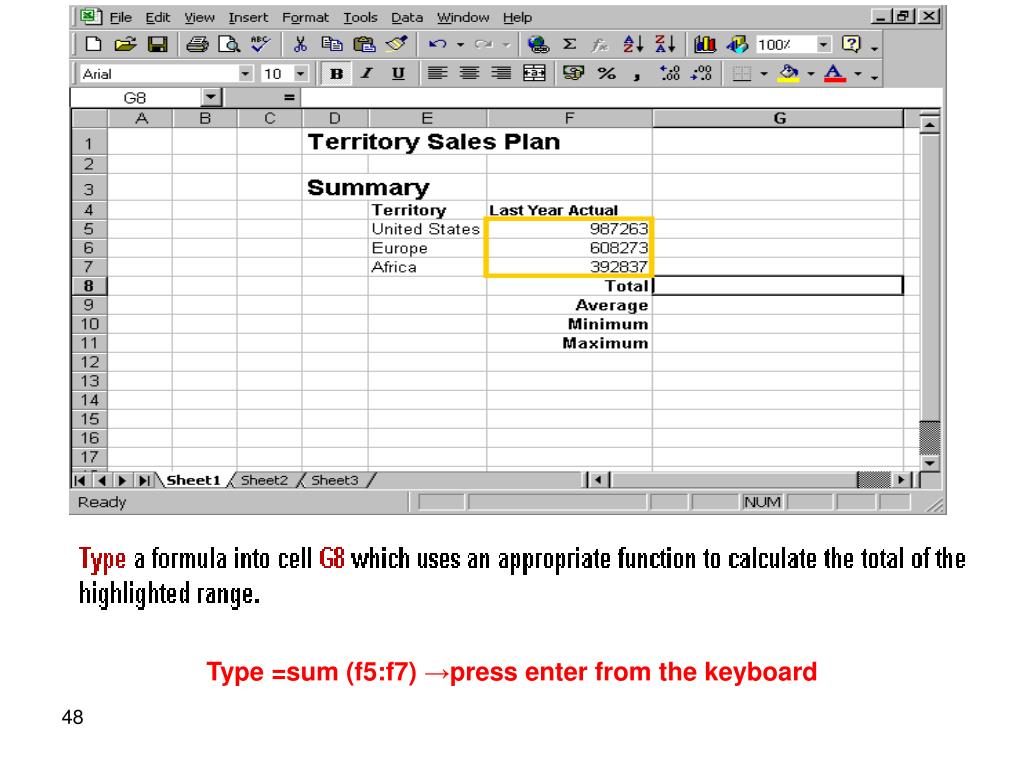The width and height of the screenshot is (1024, 768).
Task: Save the workbook with the floppy disk icon
Action: (157, 44)
